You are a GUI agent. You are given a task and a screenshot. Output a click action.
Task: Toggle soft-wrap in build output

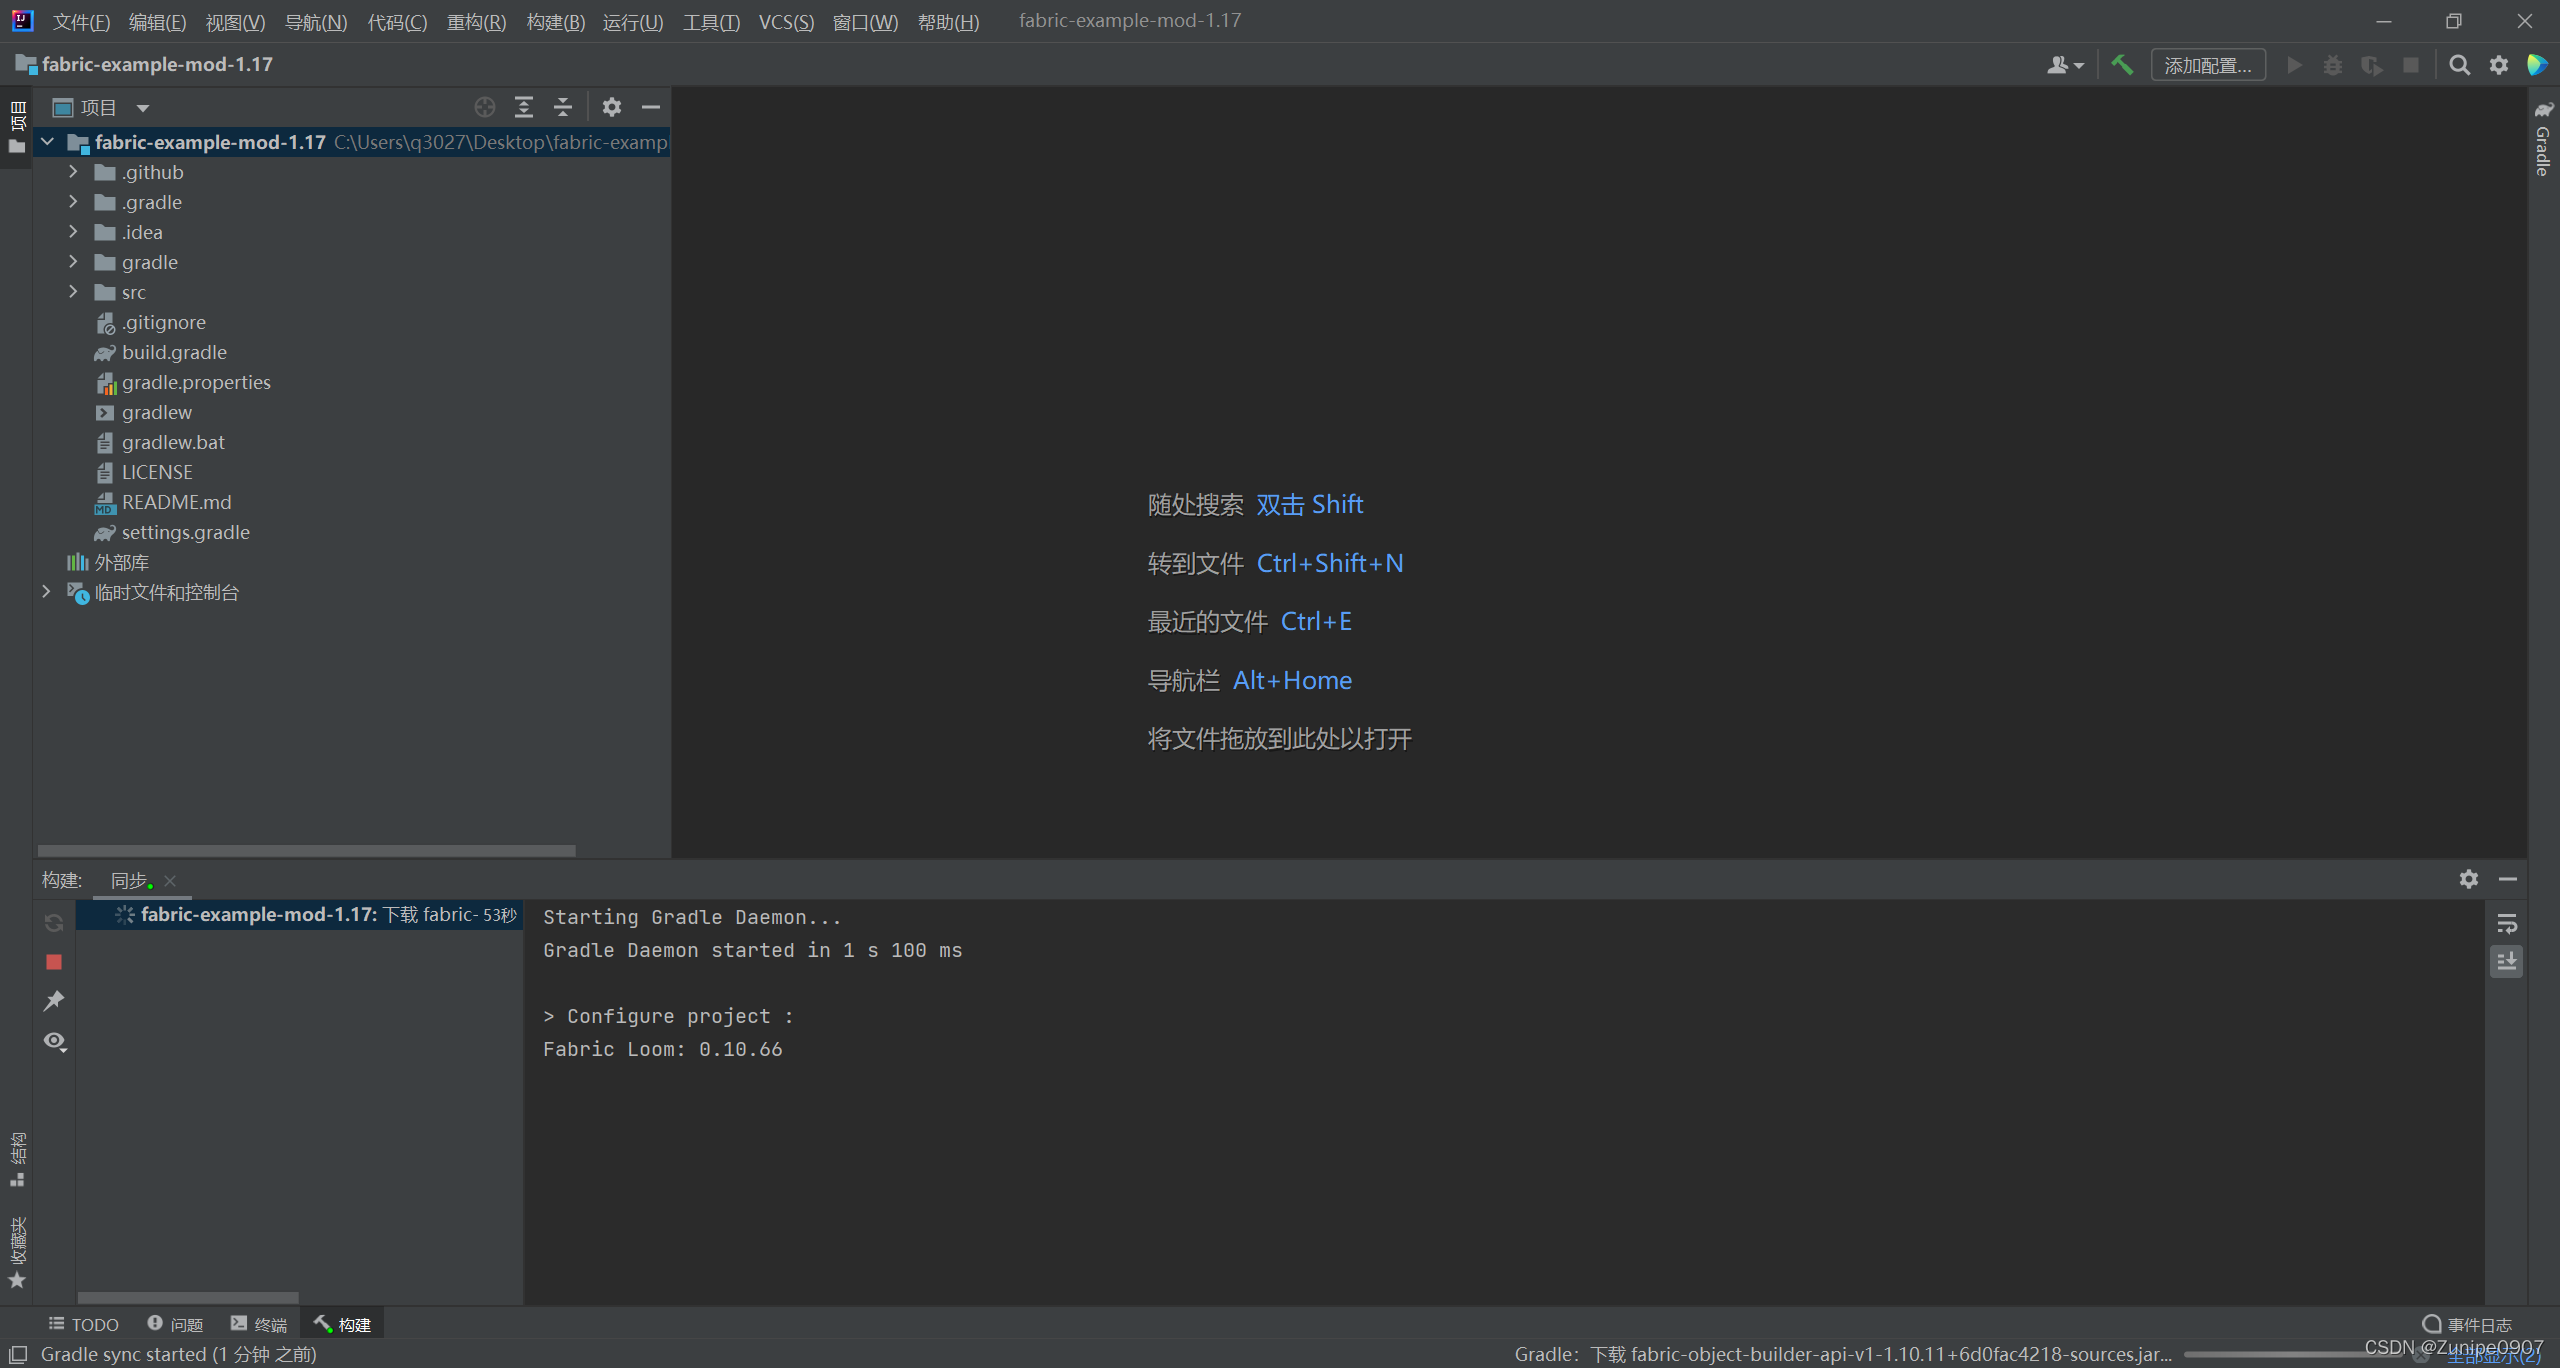click(2507, 923)
